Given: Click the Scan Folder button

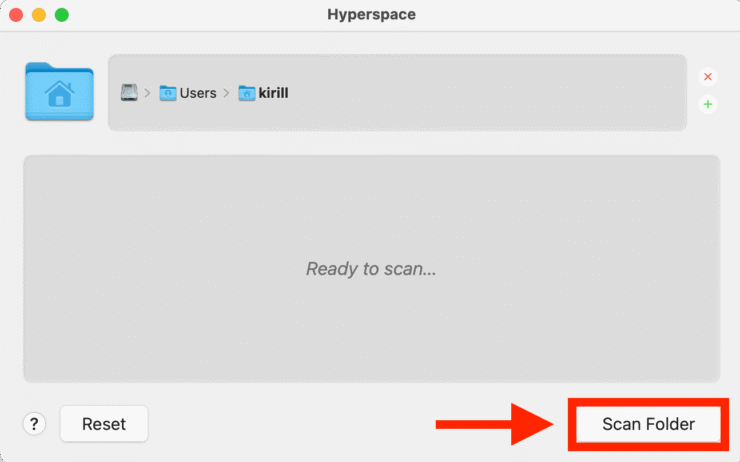Looking at the screenshot, I should [x=648, y=424].
